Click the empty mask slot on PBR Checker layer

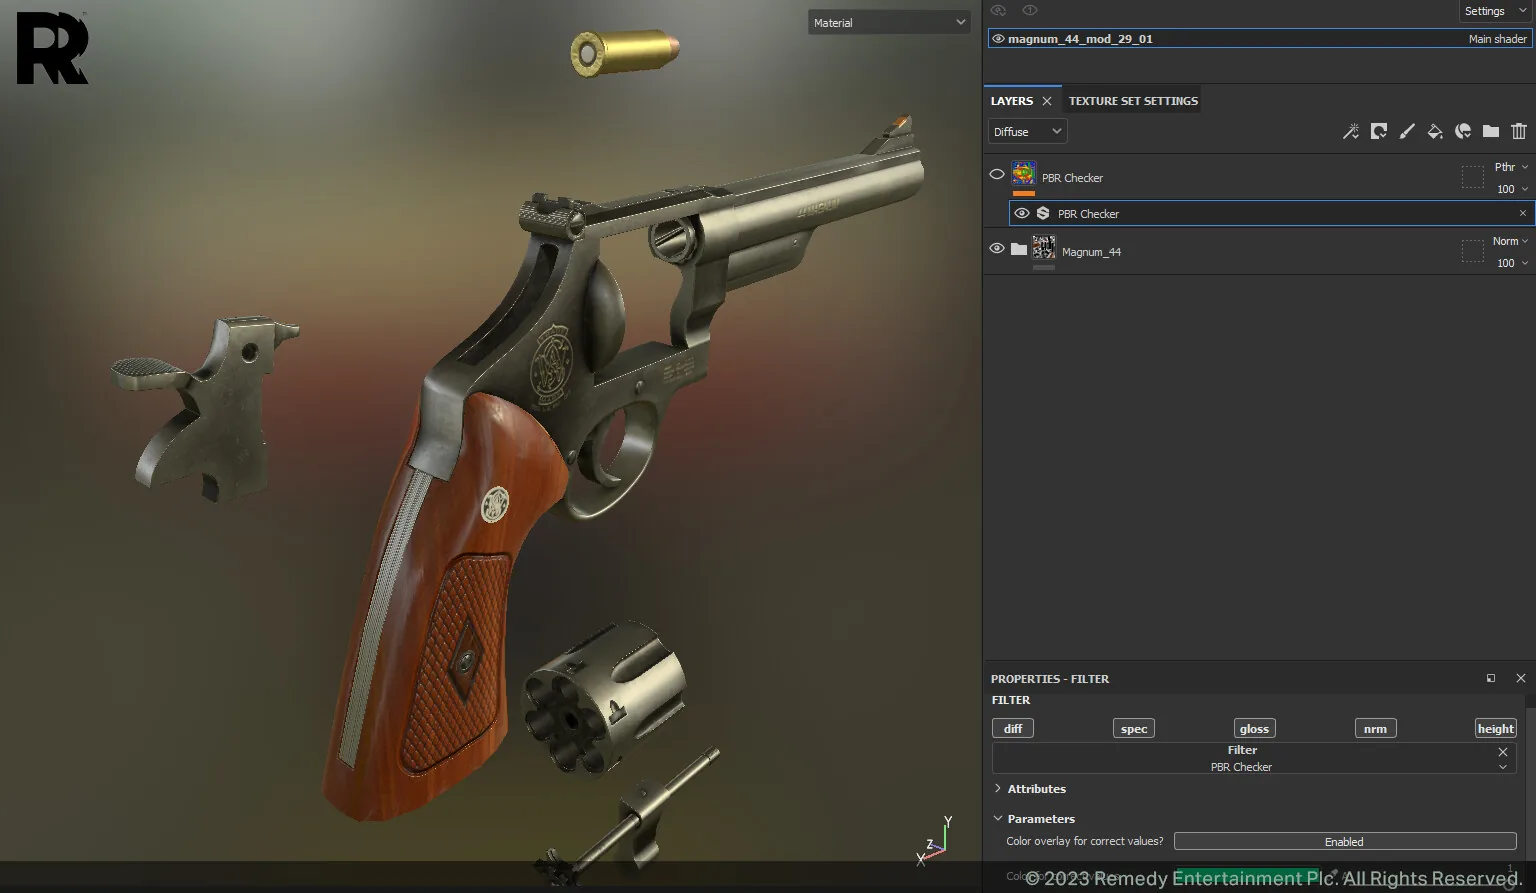pos(1472,178)
